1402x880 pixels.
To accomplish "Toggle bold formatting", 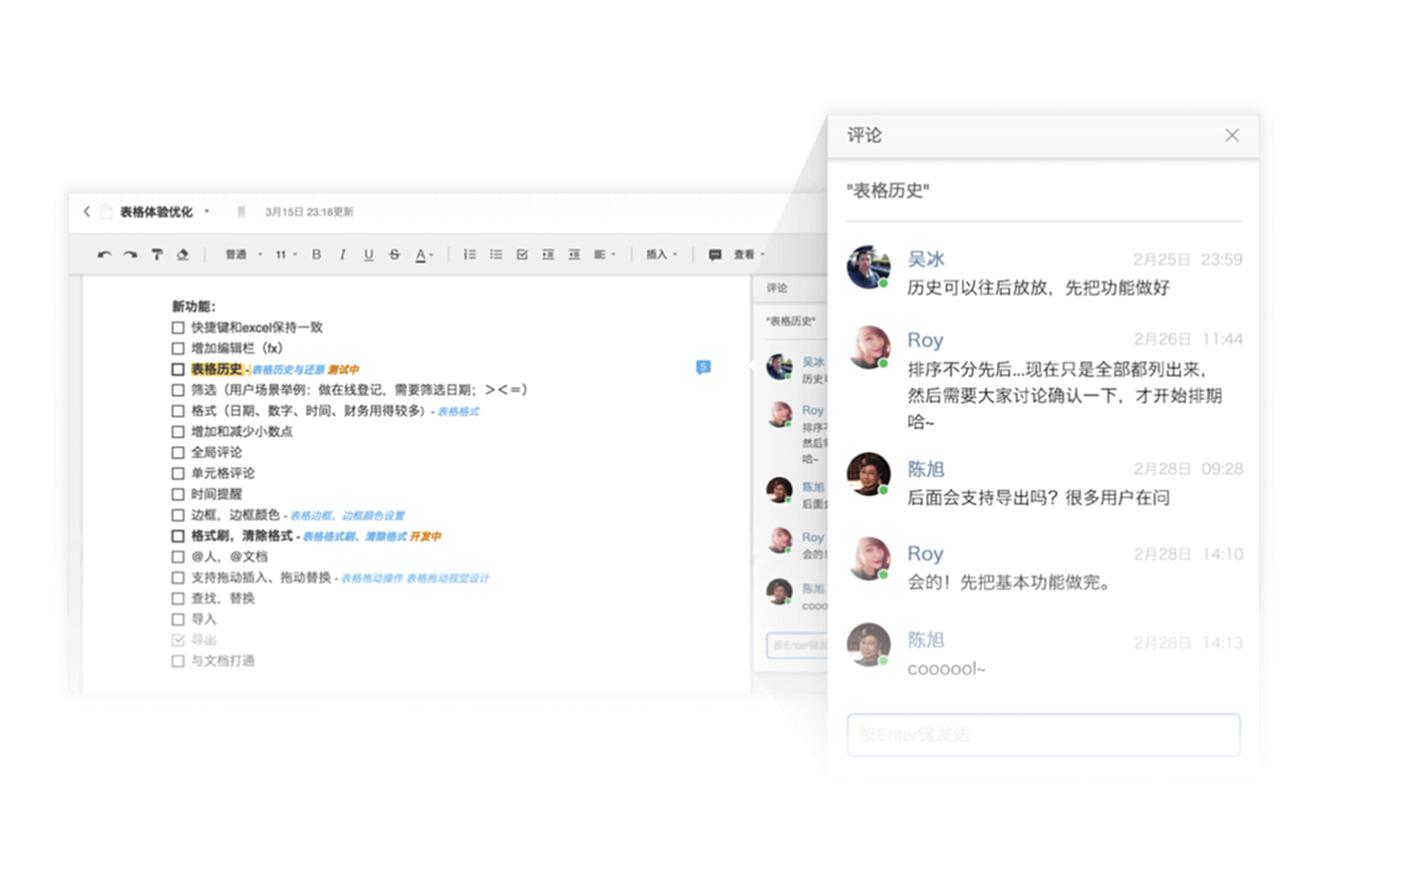I will 316,255.
